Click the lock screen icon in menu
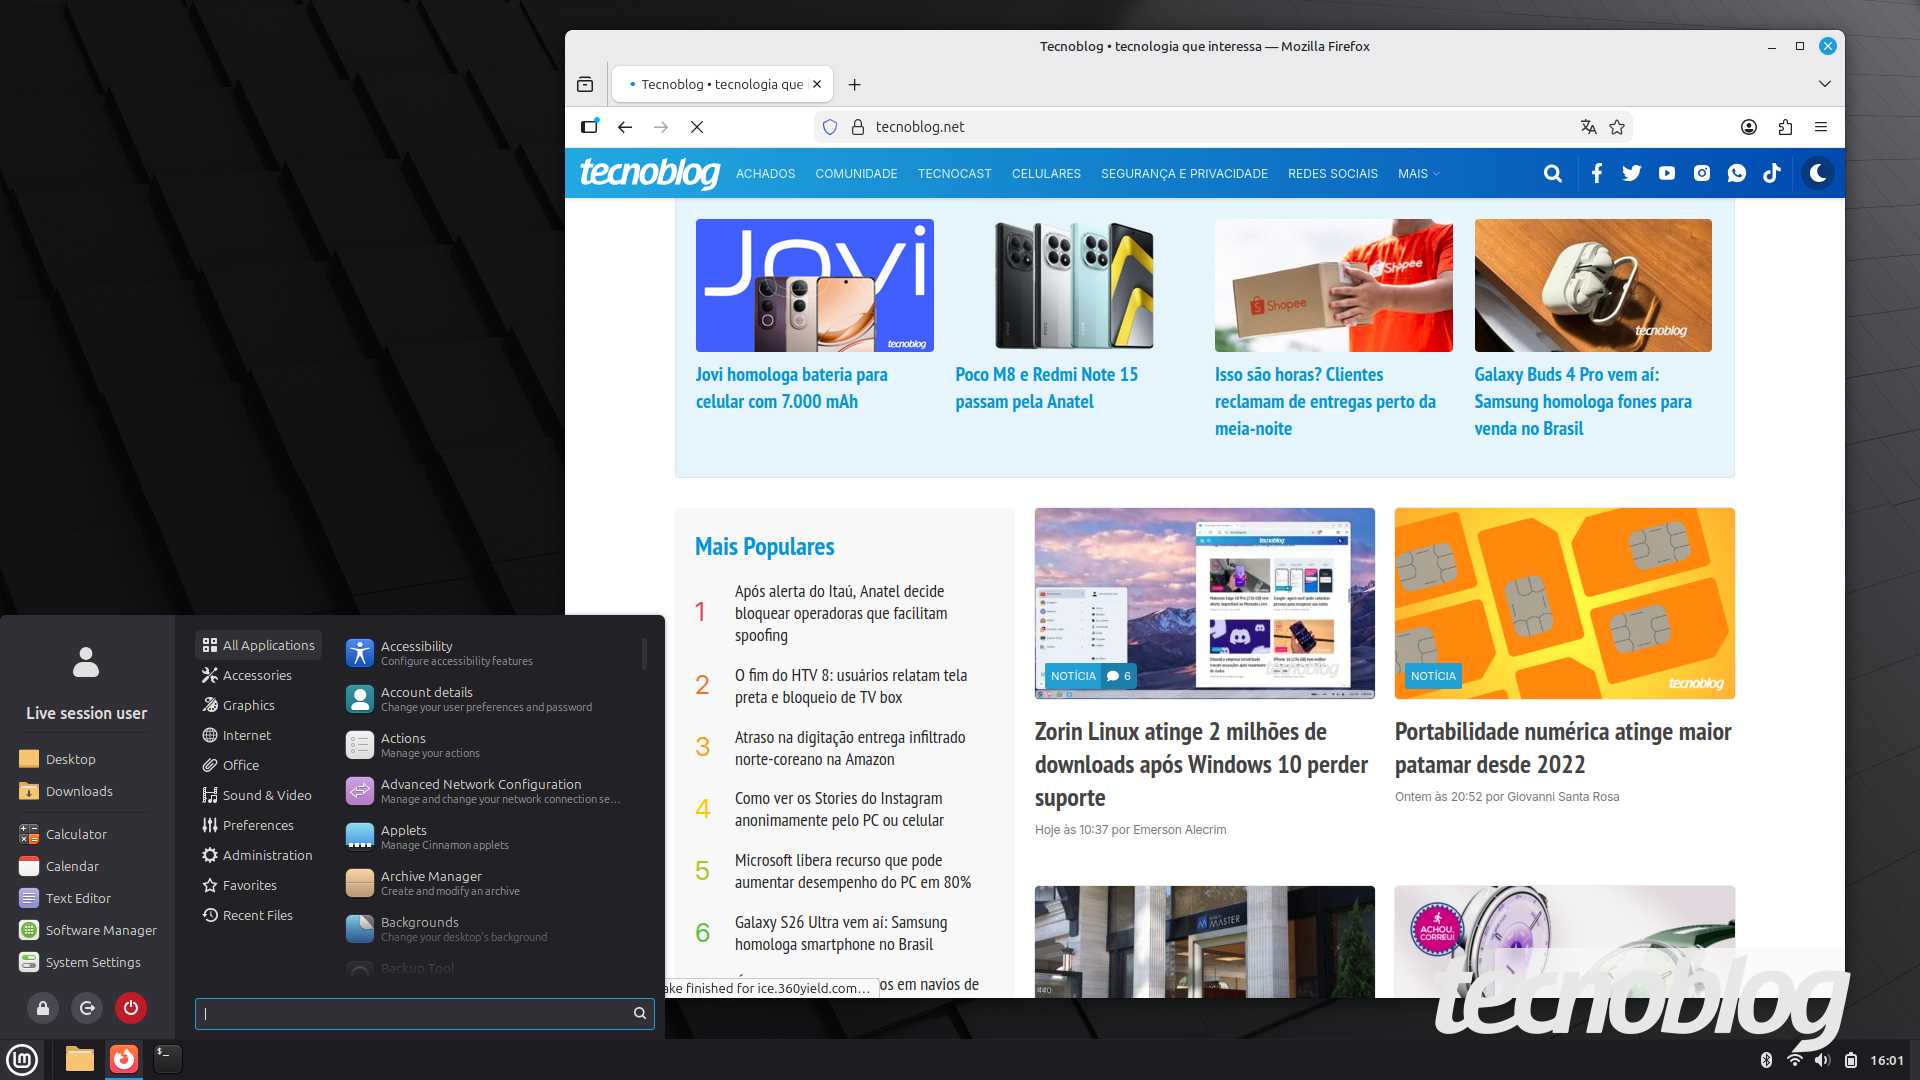The height and width of the screenshot is (1080, 1920). pyautogui.click(x=43, y=1008)
